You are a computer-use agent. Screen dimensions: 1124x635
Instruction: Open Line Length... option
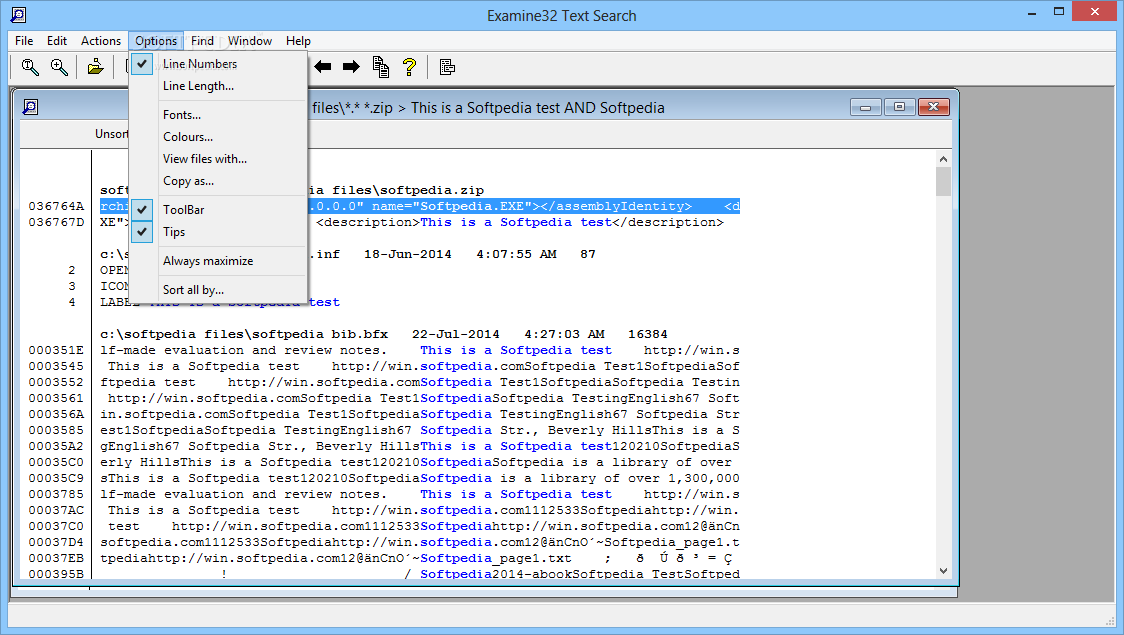click(x=218, y=86)
